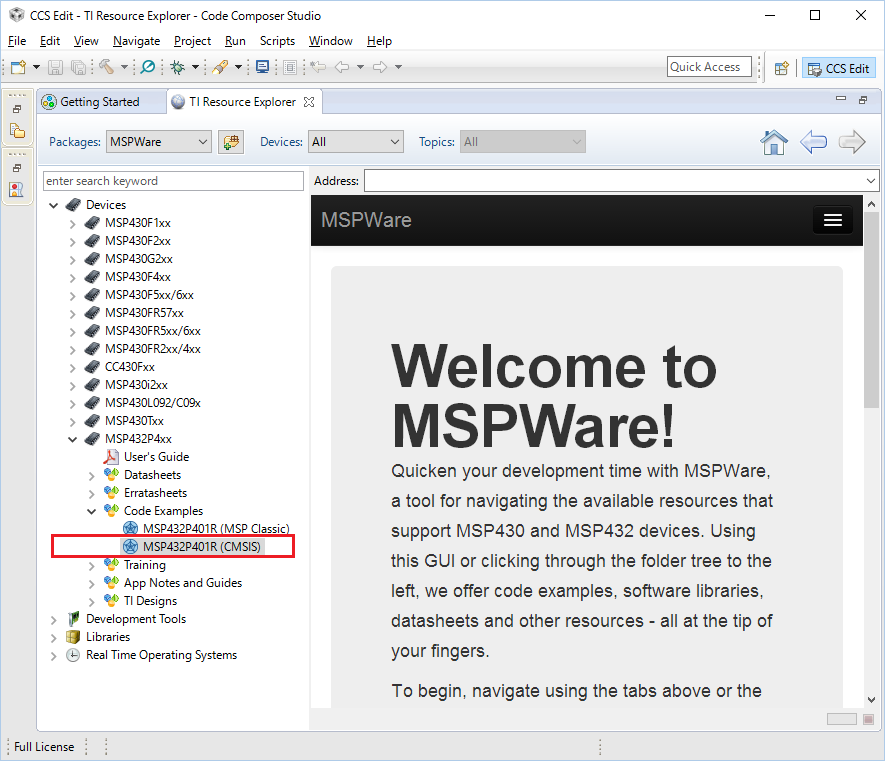Click the Build hammer icon

coord(106,67)
